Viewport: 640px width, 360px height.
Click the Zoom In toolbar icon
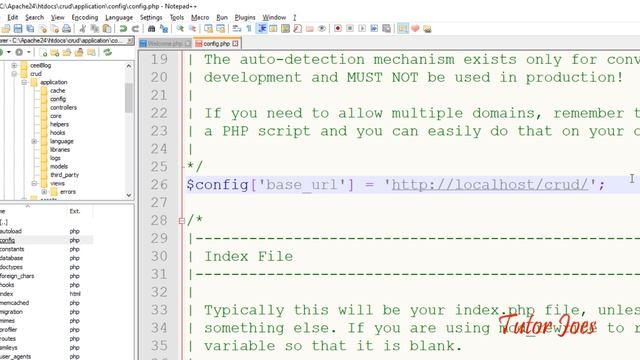click(180, 29)
